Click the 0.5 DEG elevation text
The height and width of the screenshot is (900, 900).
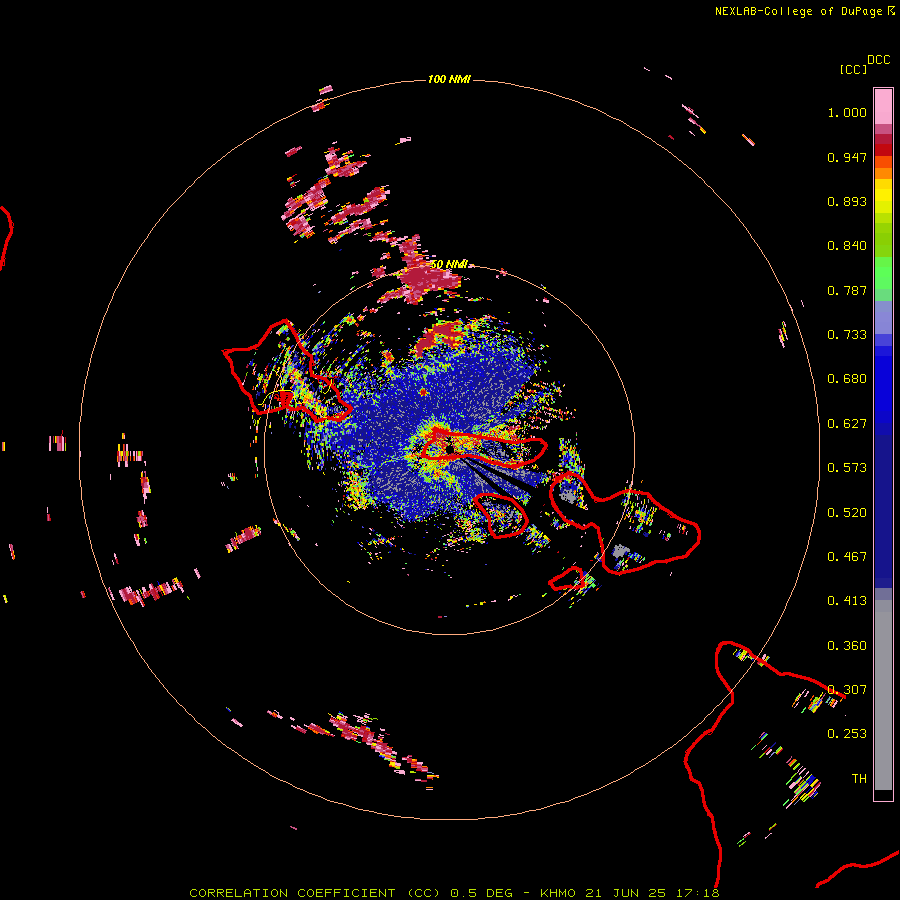coord(481,893)
